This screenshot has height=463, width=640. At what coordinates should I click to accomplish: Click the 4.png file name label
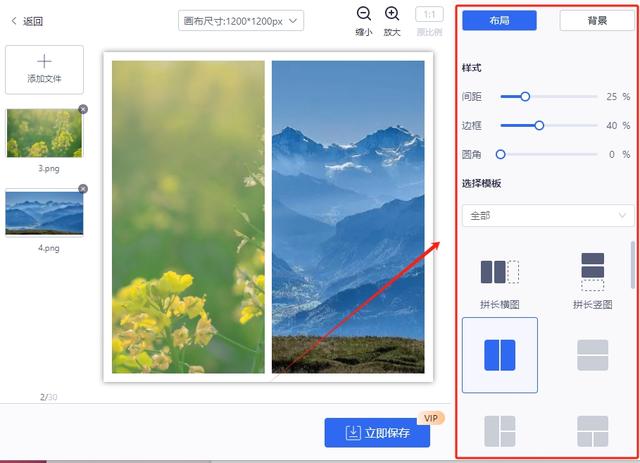click(x=49, y=248)
